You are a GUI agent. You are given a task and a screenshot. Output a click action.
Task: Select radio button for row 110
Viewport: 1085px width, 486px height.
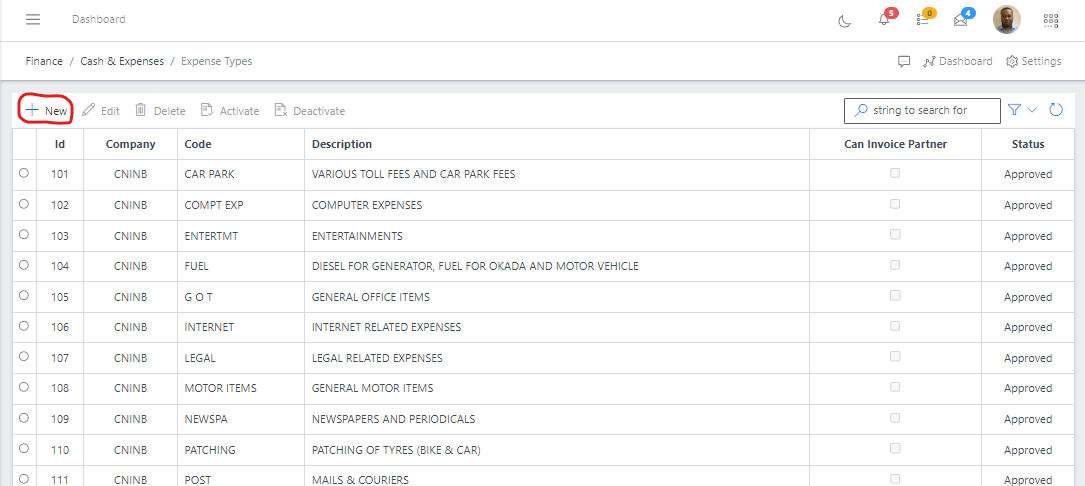pyautogui.click(x=24, y=449)
